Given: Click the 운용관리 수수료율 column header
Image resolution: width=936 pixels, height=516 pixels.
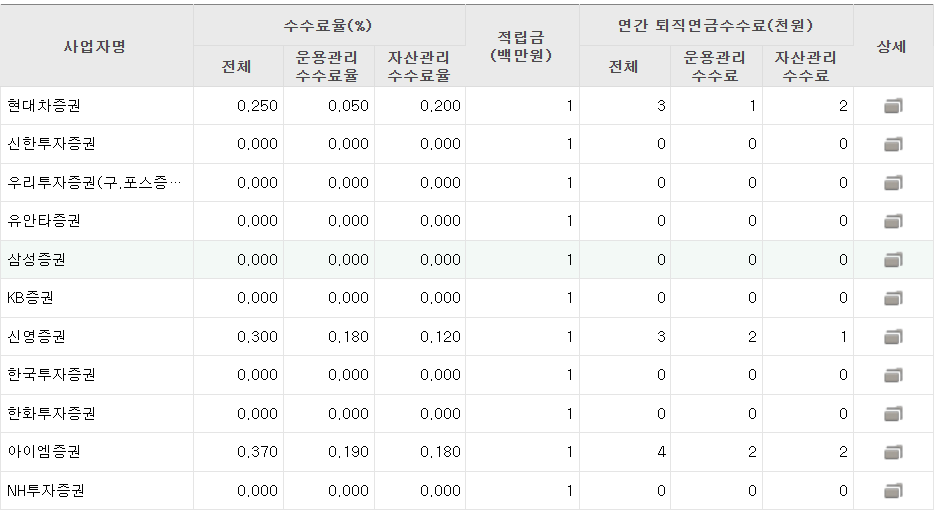Looking at the screenshot, I should [327, 66].
